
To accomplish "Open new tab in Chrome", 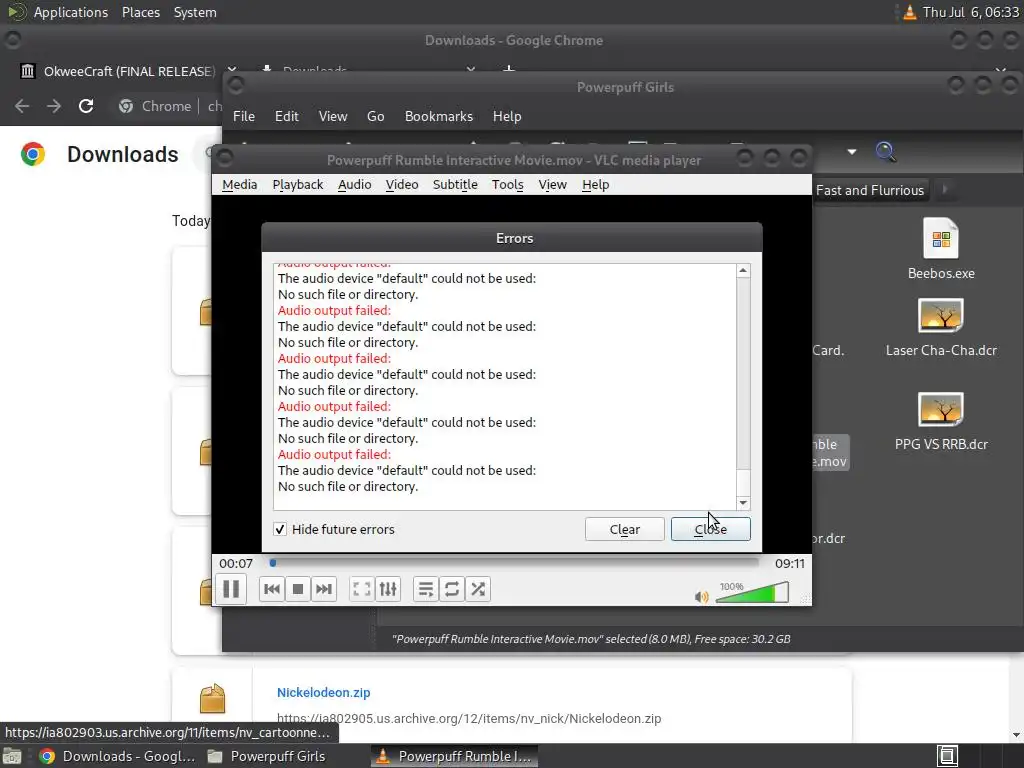I will pyautogui.click(x=509, y=68).
